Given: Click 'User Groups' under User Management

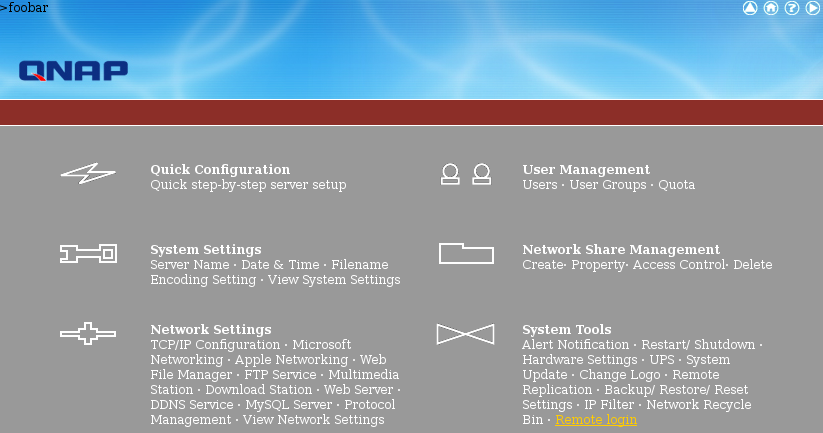Looking at the screenshot, I should [608, 185].
